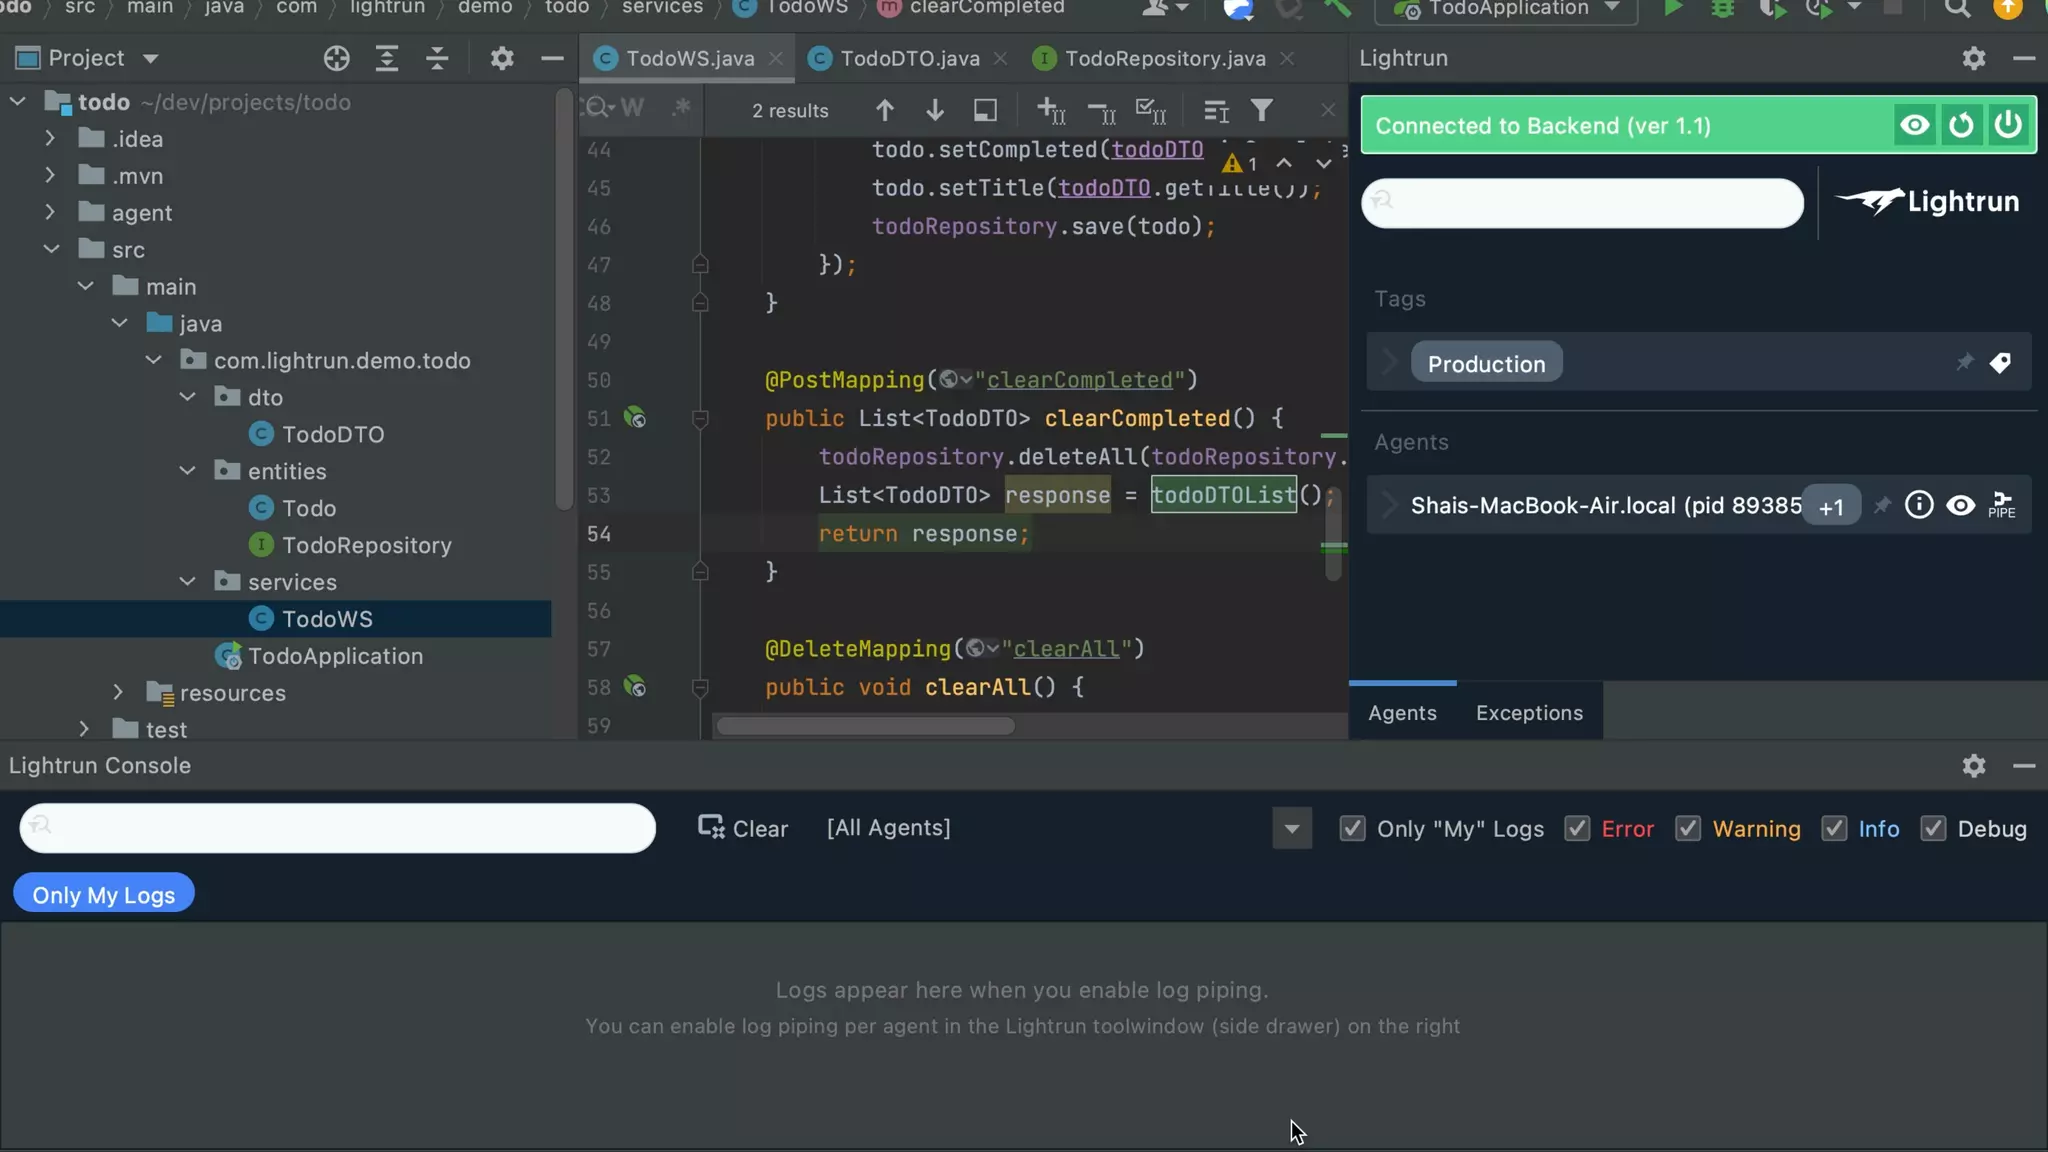This screenshot has width=2048, height=1152.
Task: Click the Only My Logs pill button
Action: (104, 894)
